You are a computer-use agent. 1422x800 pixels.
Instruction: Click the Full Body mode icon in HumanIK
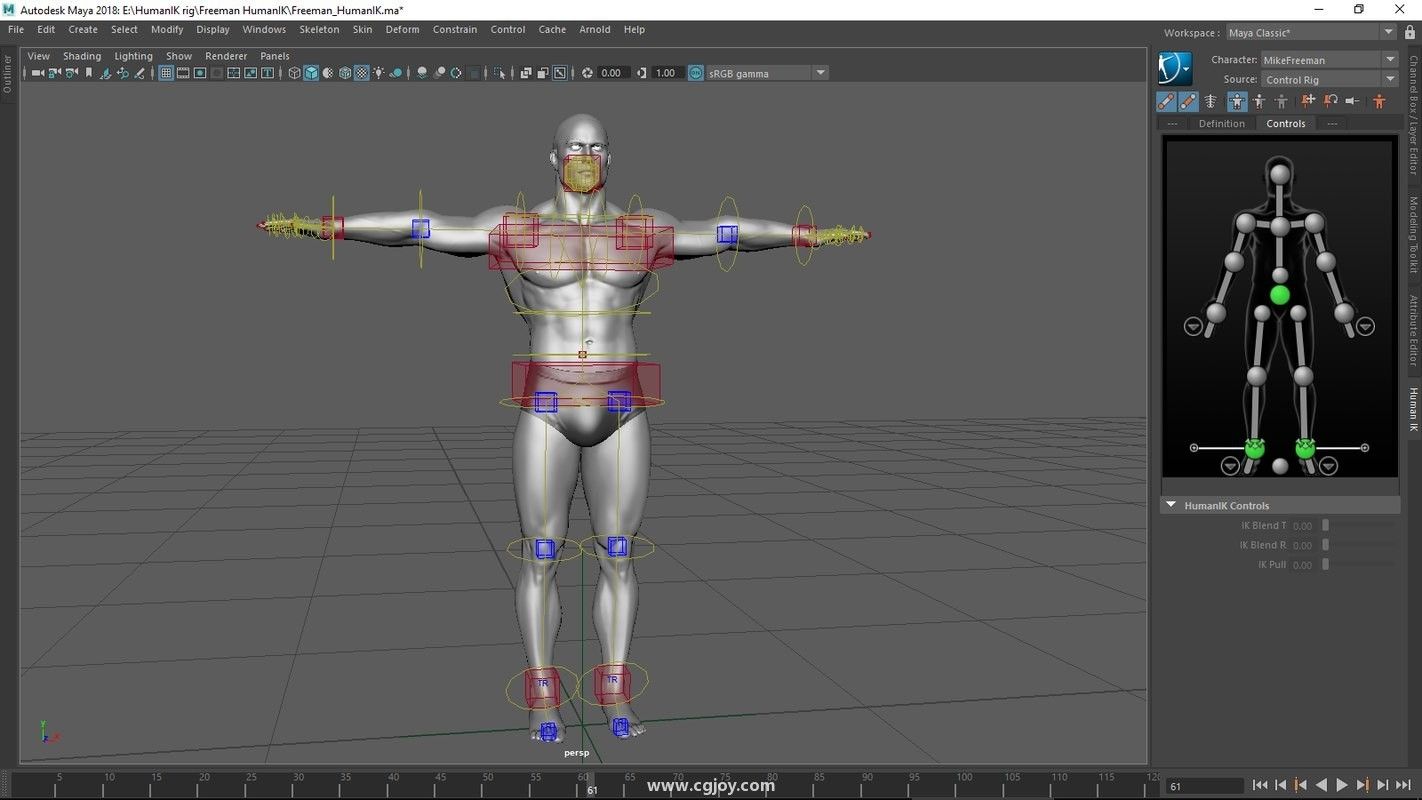click(x=1237, y=101)
